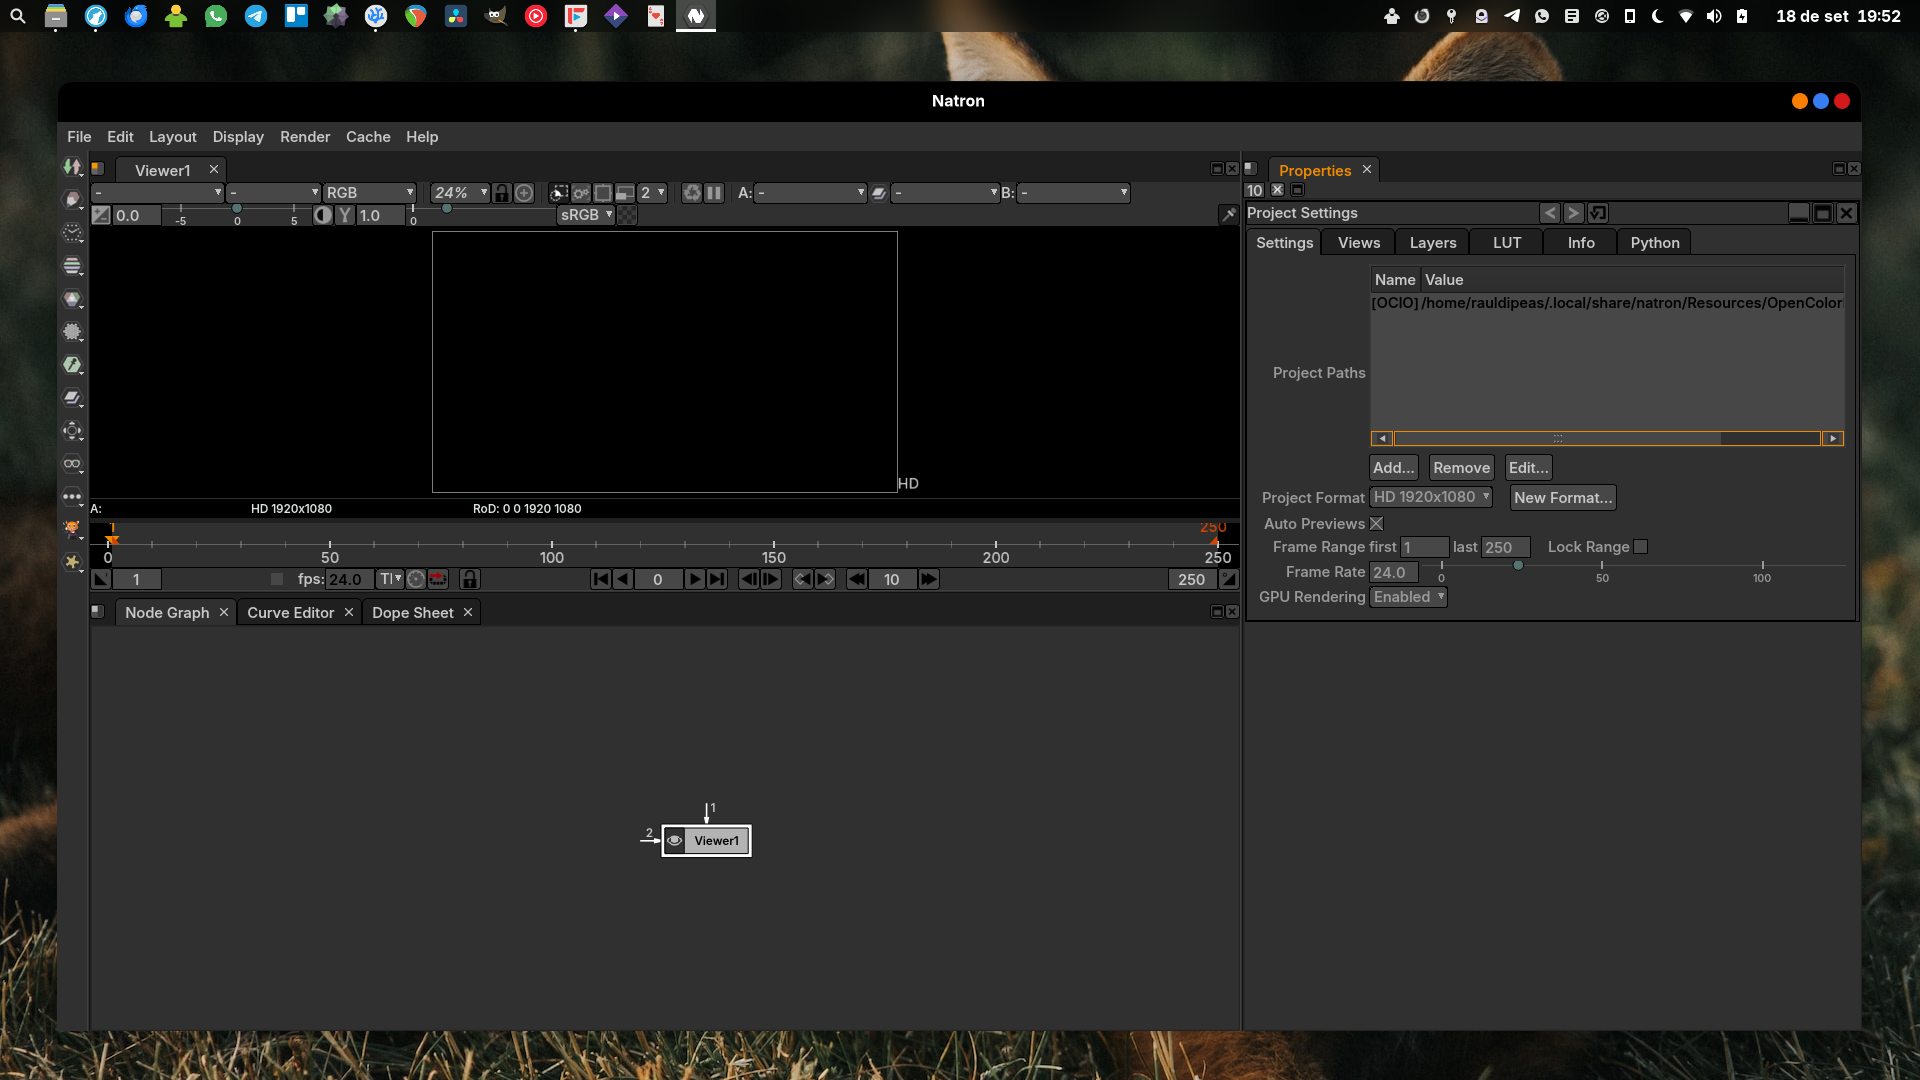
Task: Expand the GPU Rendering Enabled dropdown
Action: [1408, 597]
